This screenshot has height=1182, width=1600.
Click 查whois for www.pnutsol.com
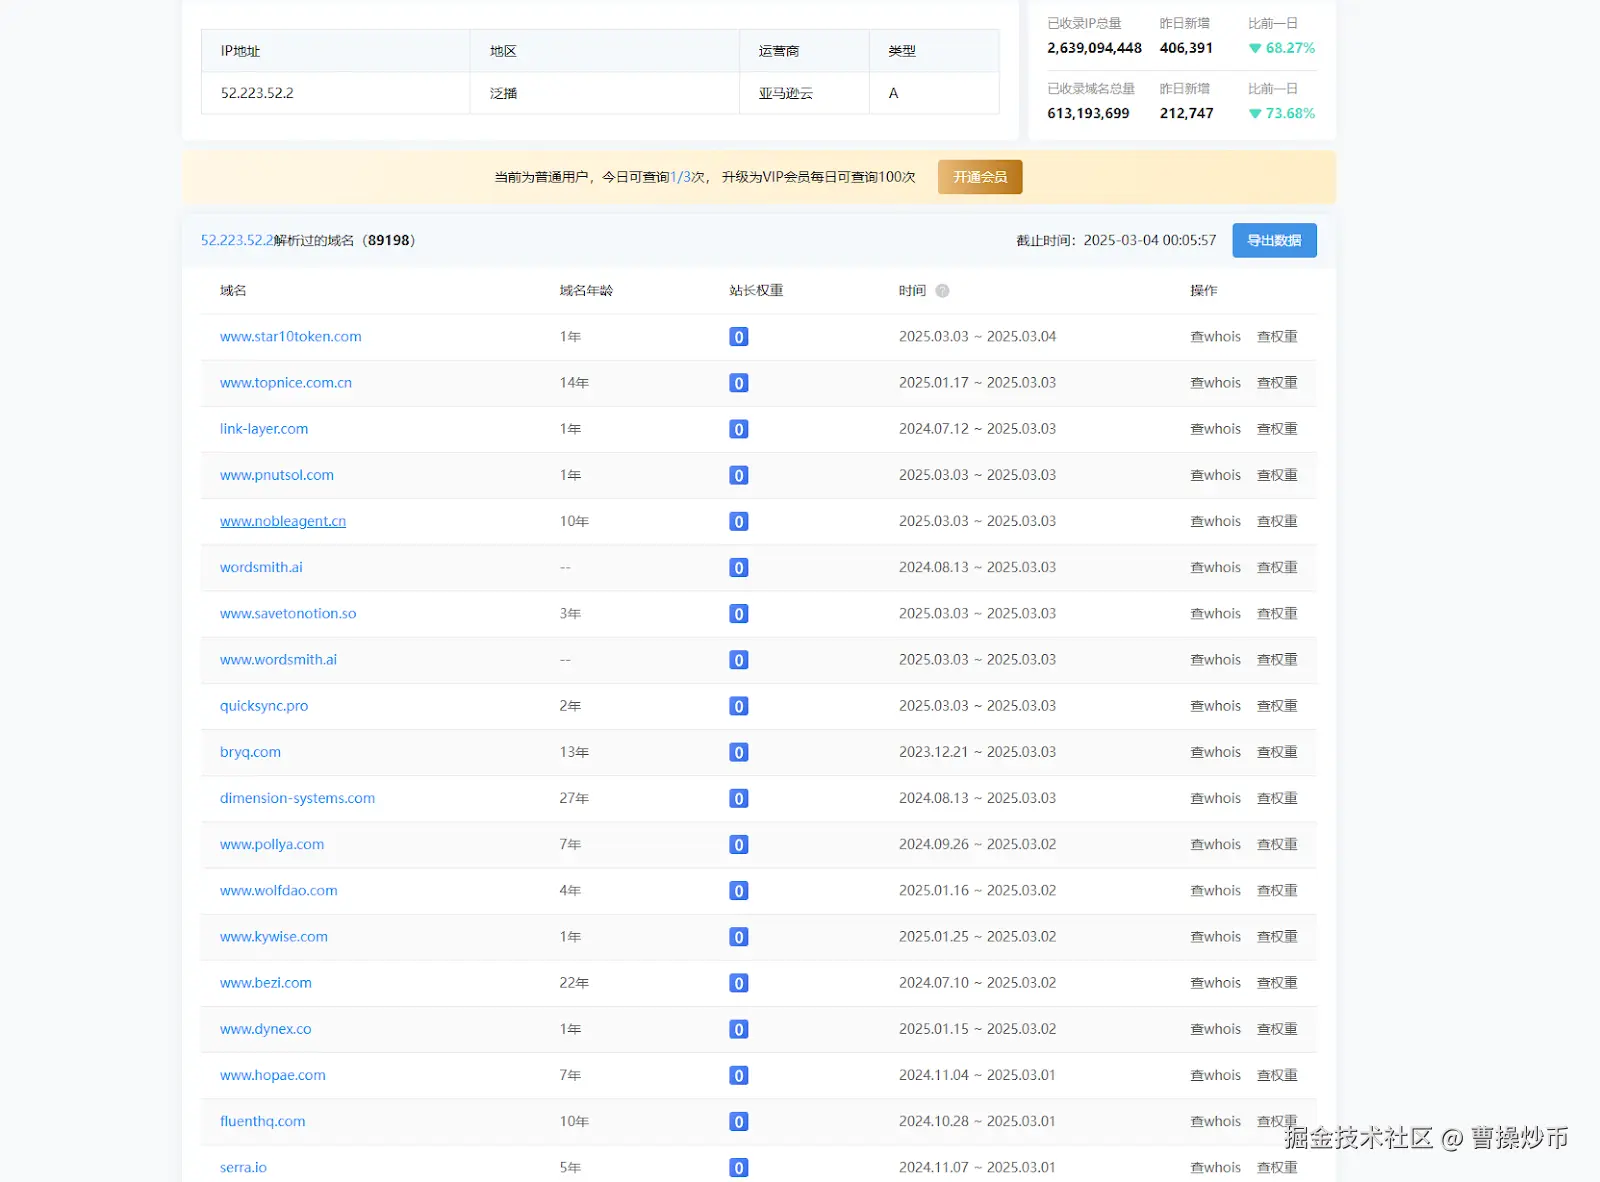point(1215,475)
